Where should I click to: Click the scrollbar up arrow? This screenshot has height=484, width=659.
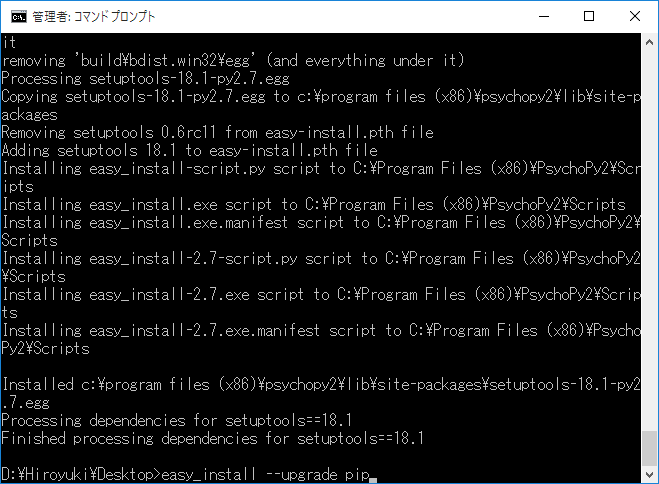(x=649, y=42)
